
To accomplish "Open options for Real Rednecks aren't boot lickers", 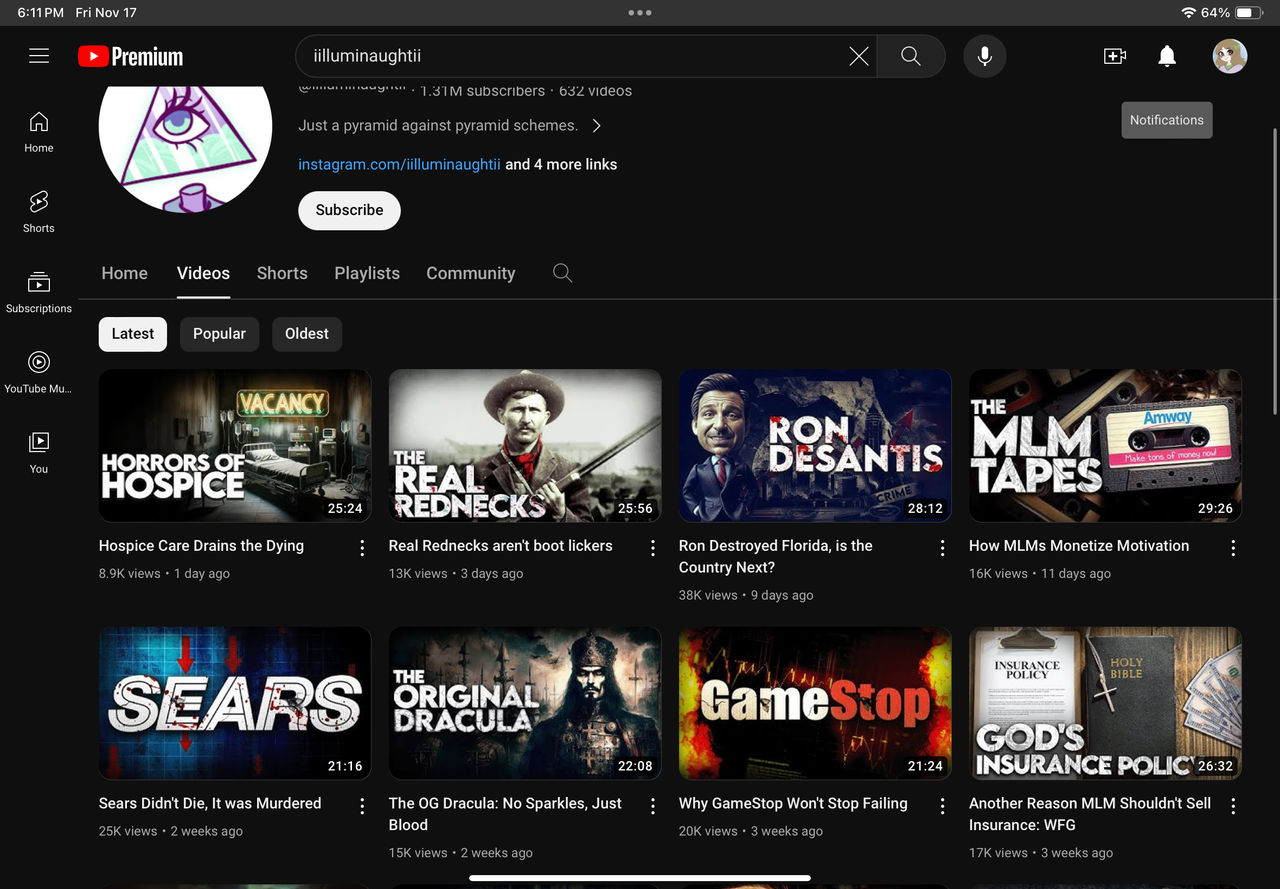I will coord(652,548).
